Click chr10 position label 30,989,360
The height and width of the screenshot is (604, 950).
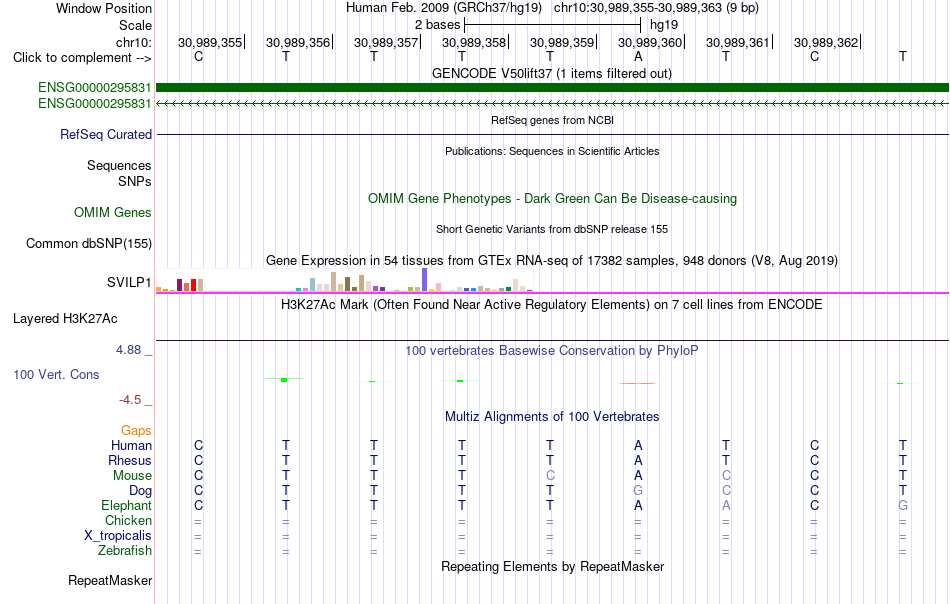(x=649, y=42)
